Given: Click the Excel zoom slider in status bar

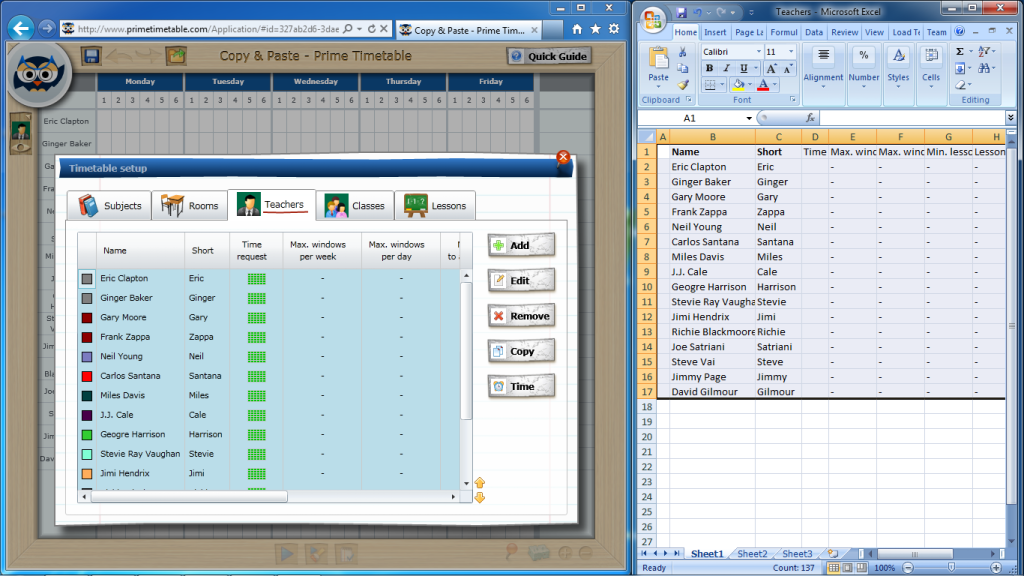Looking at the screenshot, I should [x=952, y=568].
